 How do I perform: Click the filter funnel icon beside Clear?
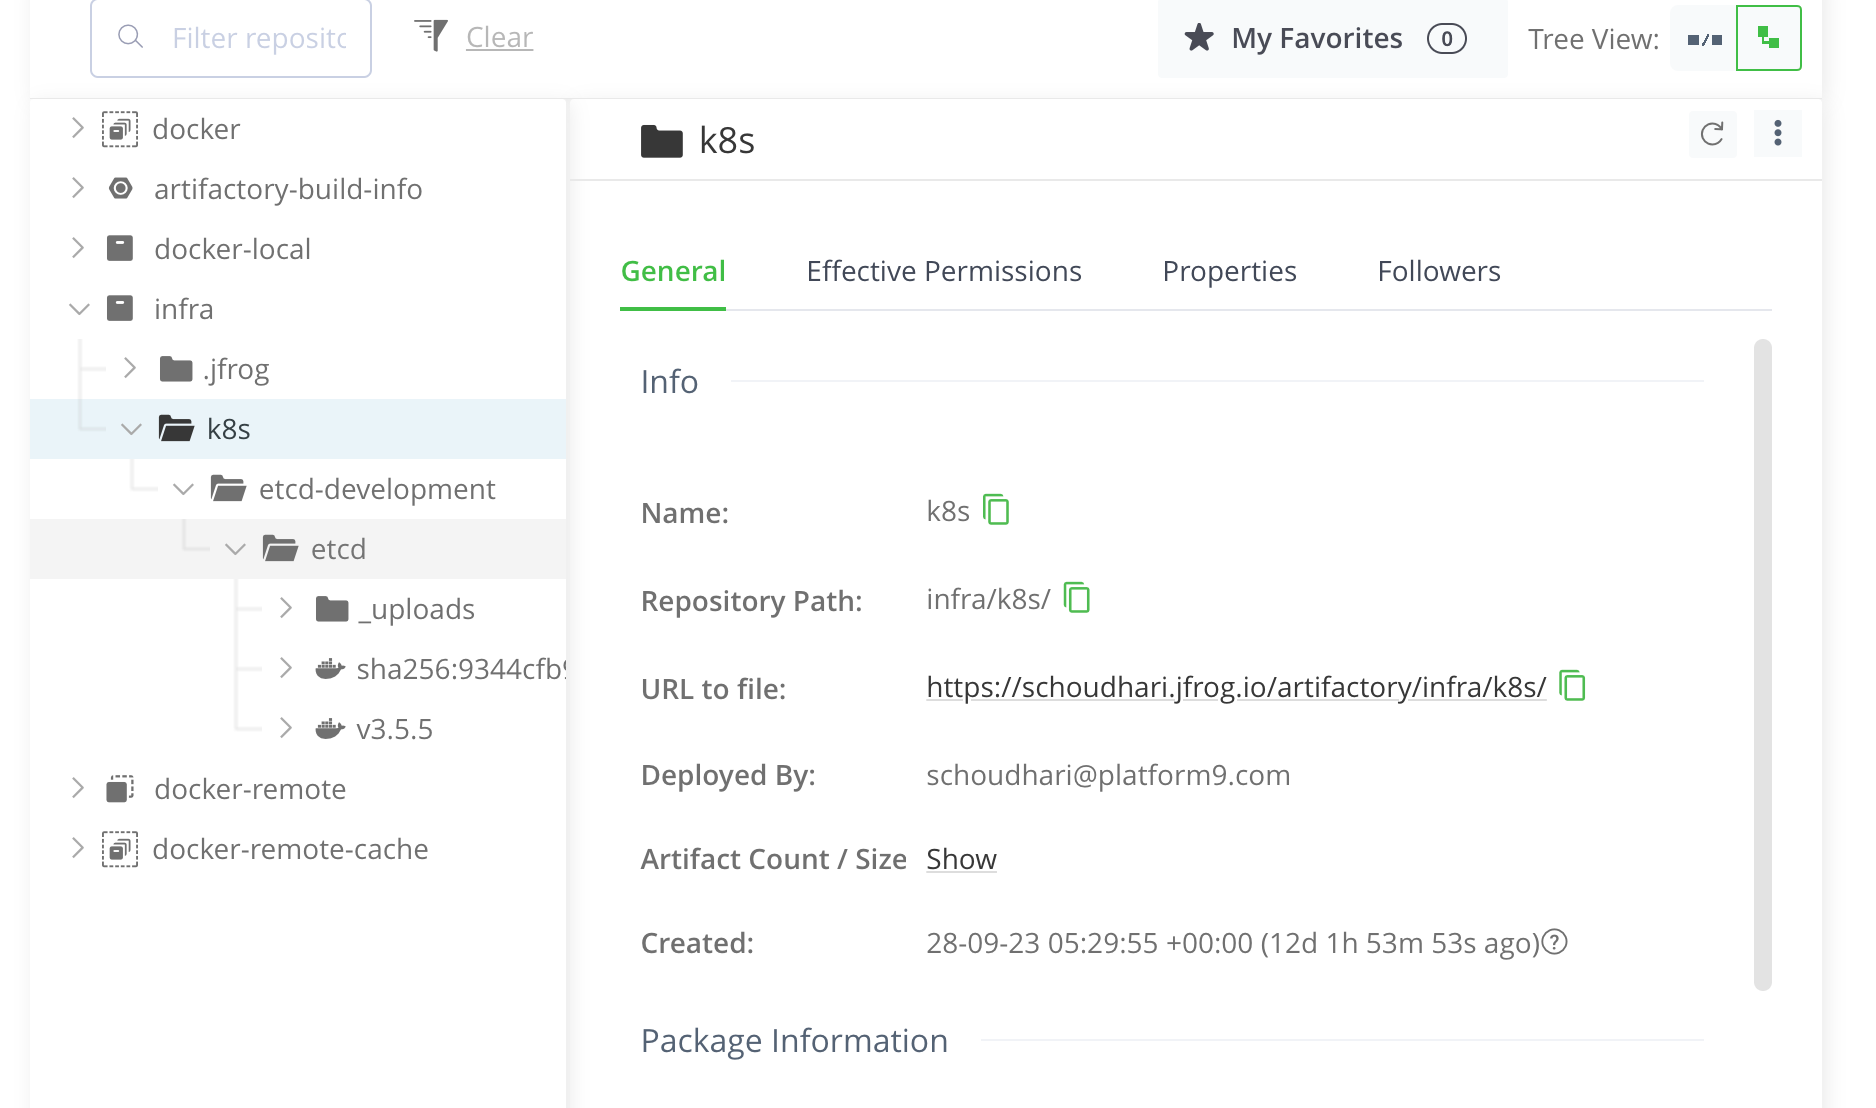coord(431,36)
